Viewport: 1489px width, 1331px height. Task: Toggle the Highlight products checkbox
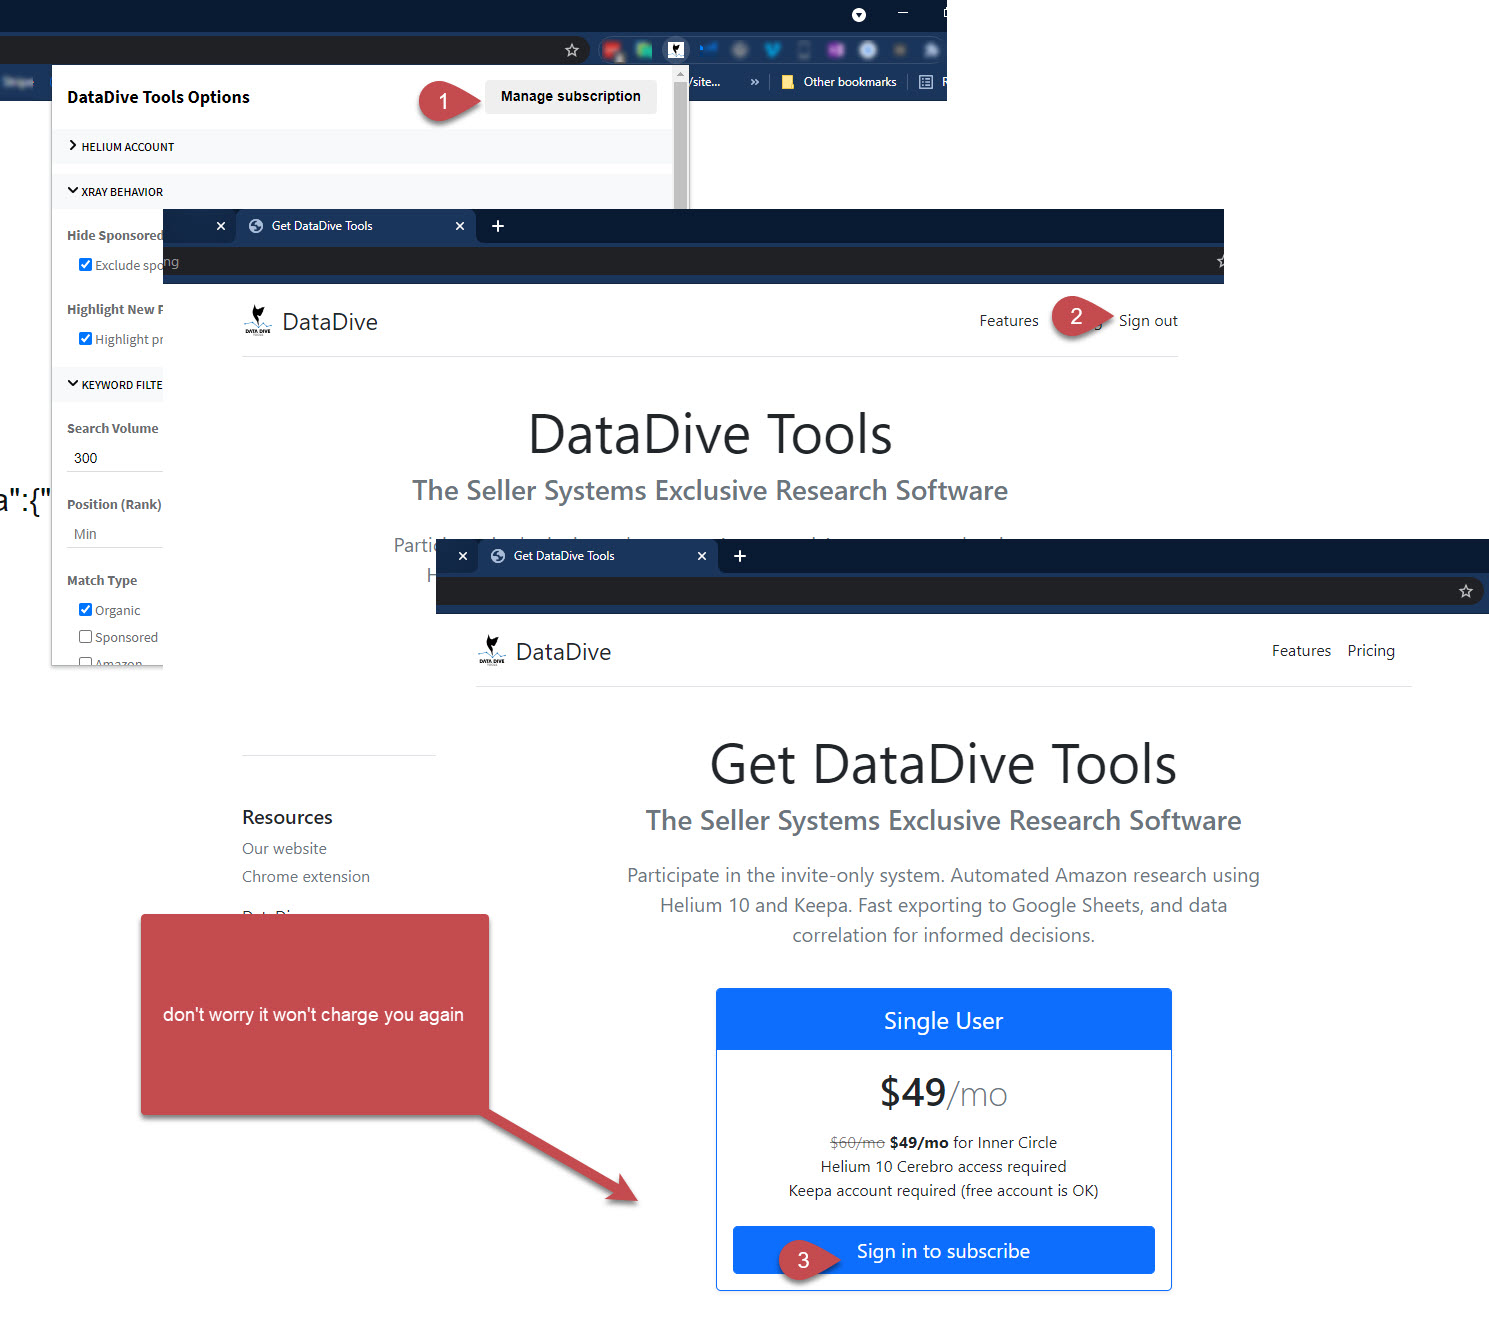point(85,339)
